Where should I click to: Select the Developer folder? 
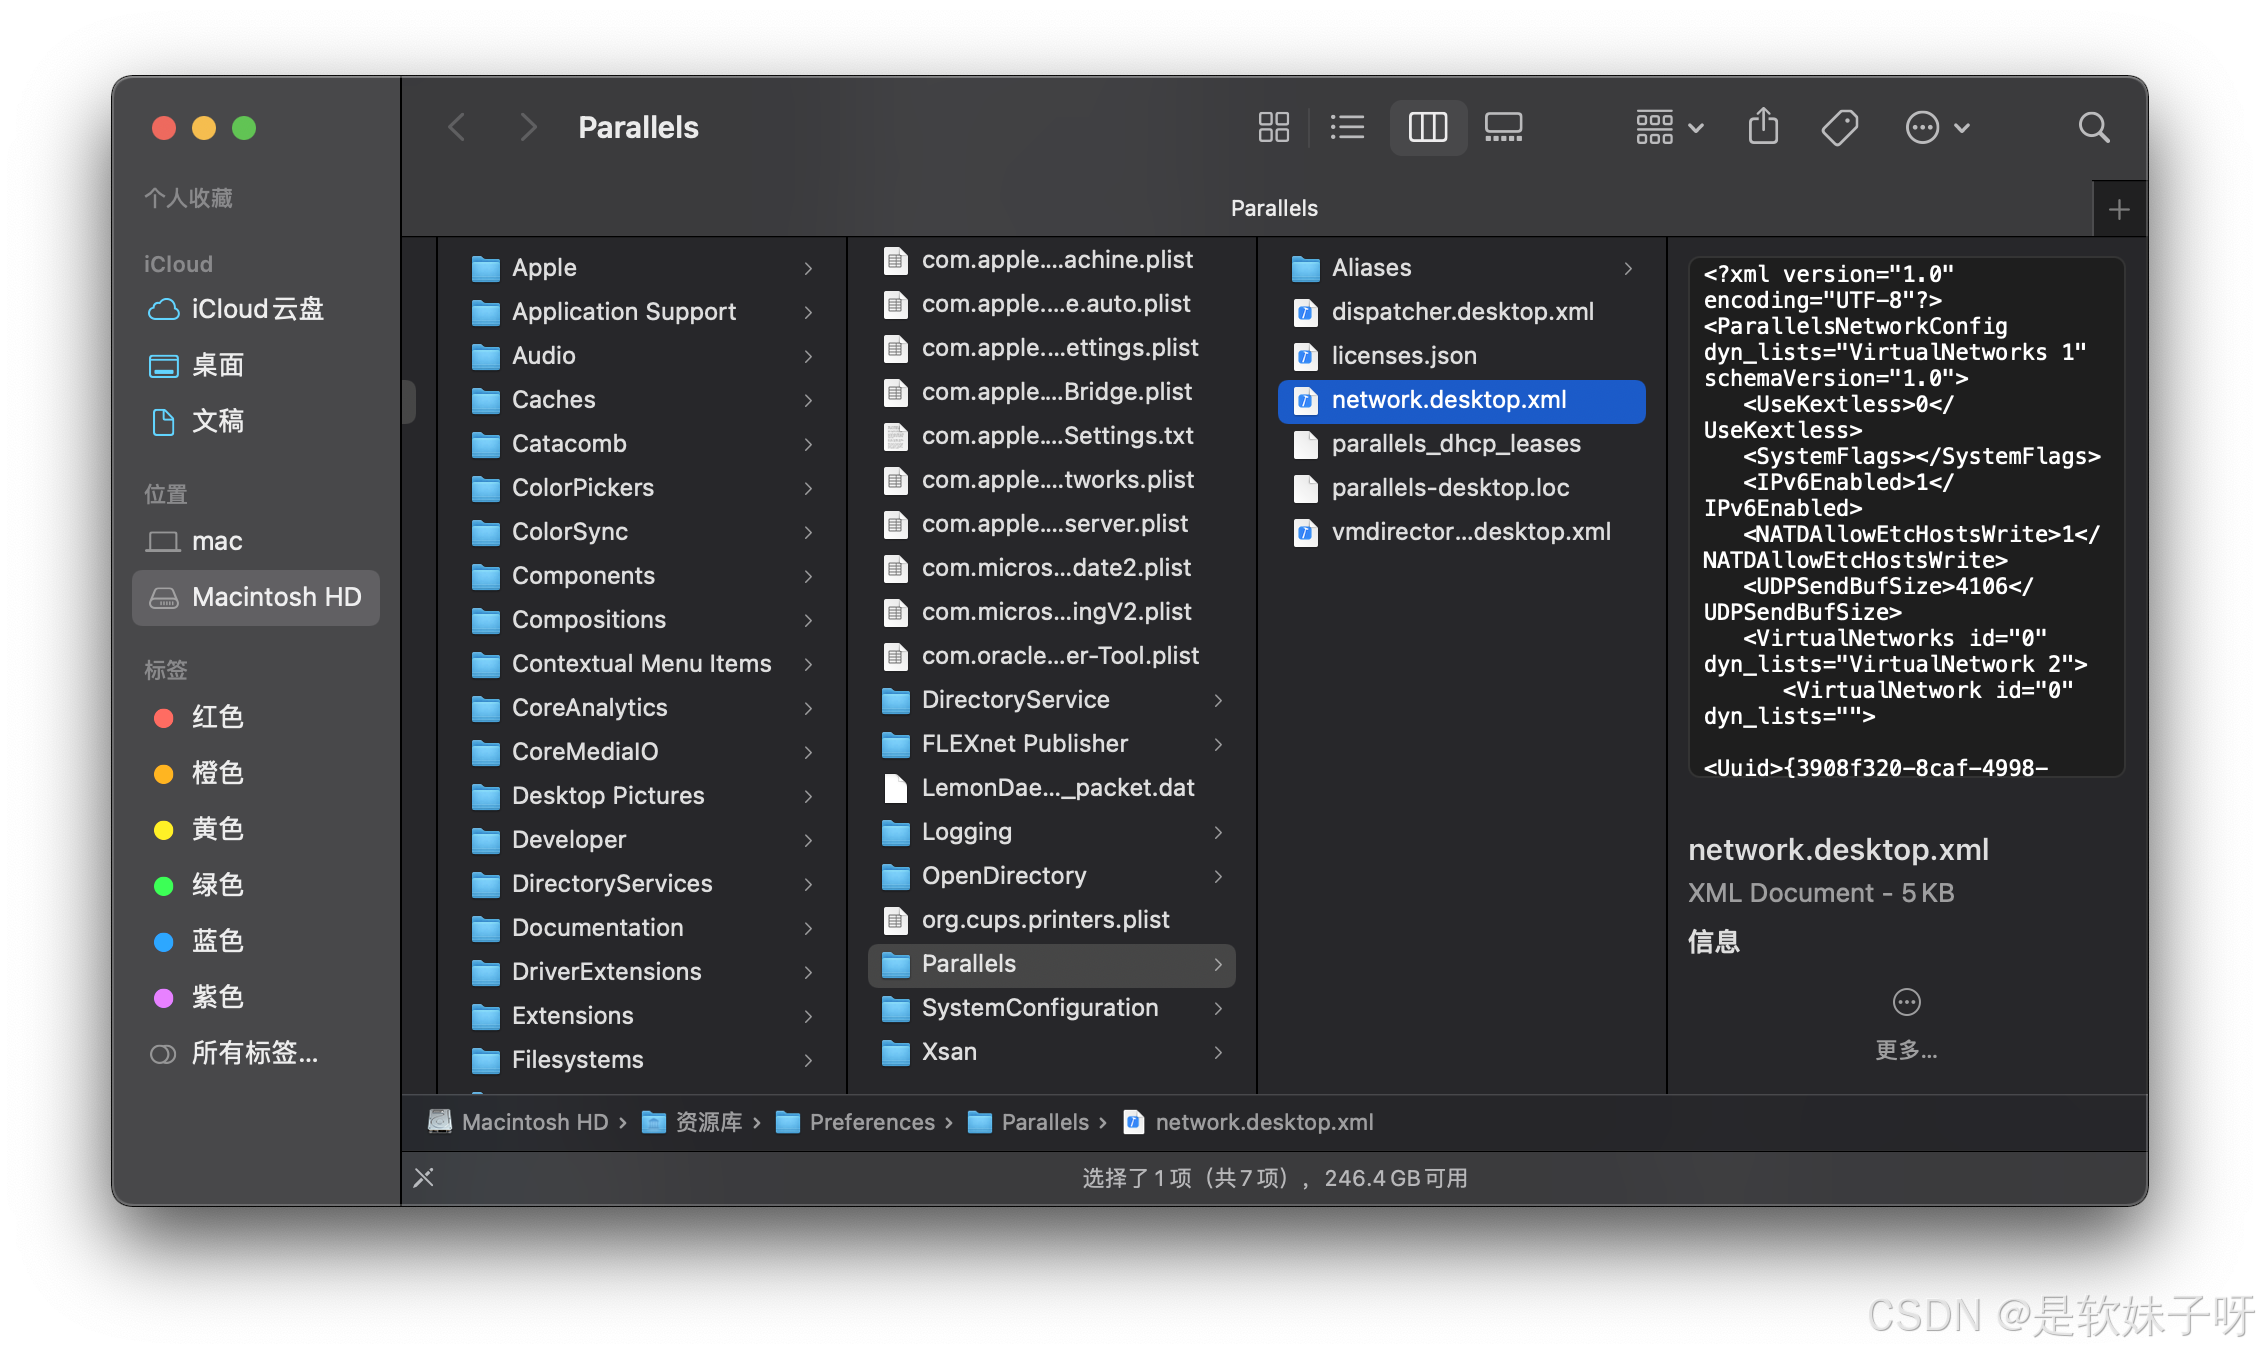pyautogui.click(x=643, y=840)
